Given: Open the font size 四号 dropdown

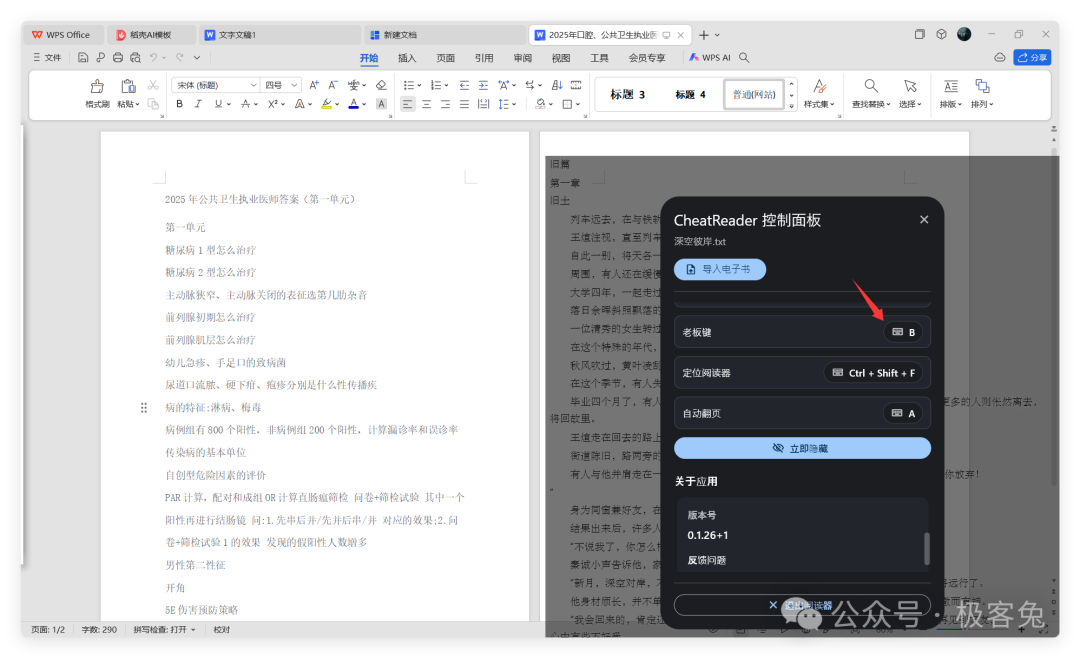Looking at the screenshot, I should (294, 85).
